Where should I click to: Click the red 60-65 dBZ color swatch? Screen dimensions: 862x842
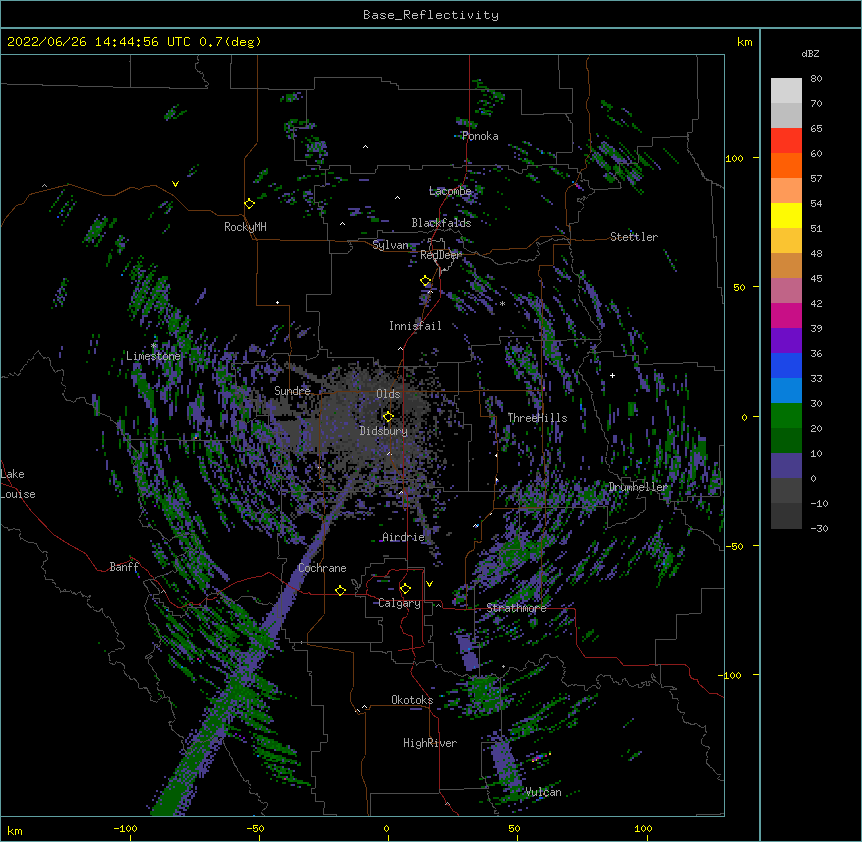point(786,141)
